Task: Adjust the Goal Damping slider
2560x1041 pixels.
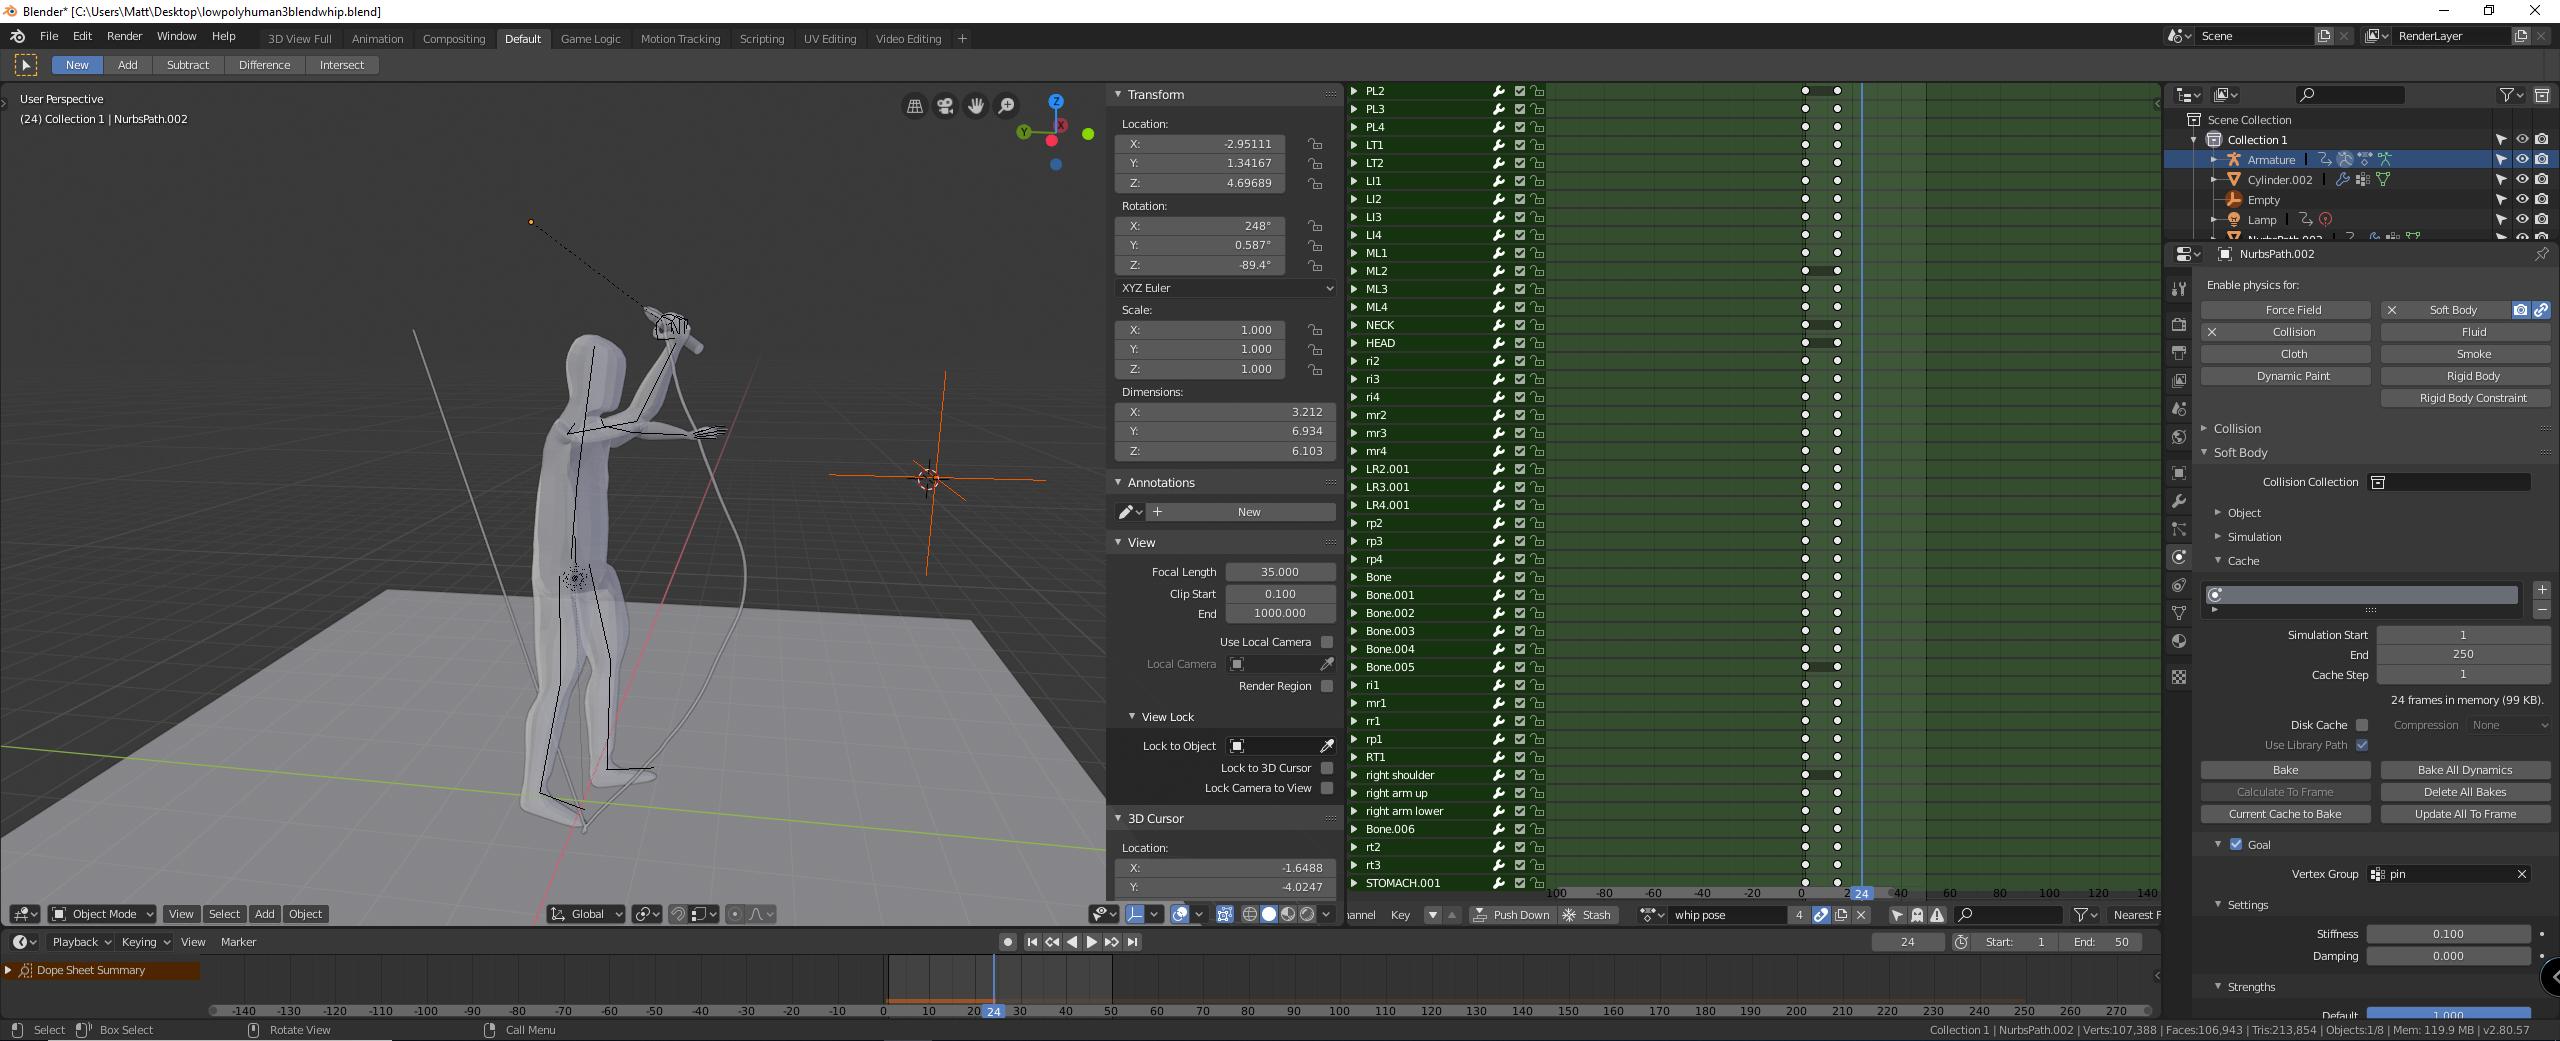Action: click(2448, 956)
